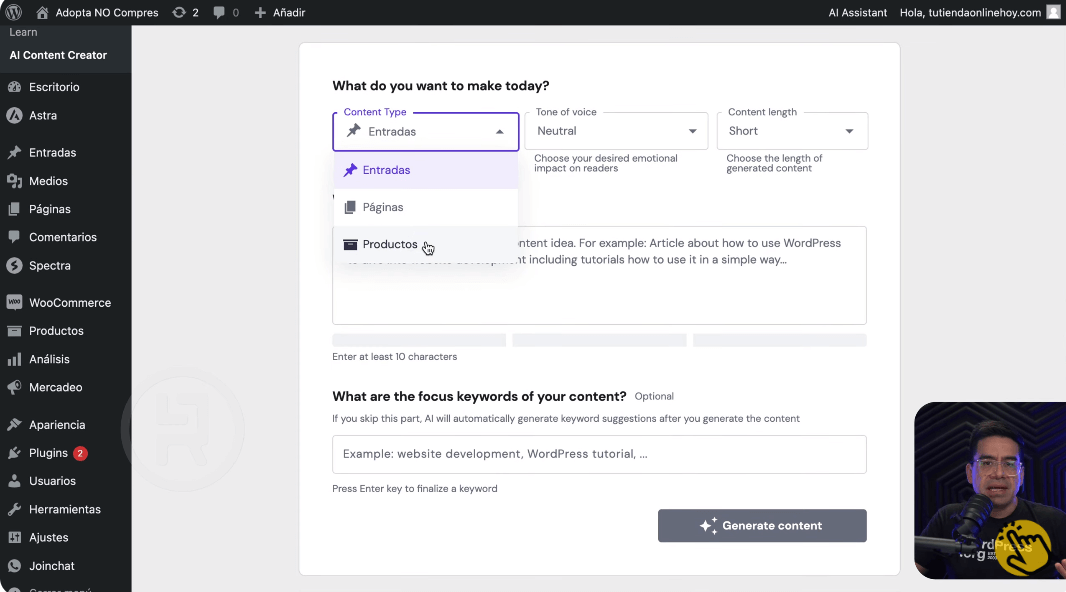Open the Content length dropdown
The height and width of the screenshot is (592, 1066).
pos(792,131)
